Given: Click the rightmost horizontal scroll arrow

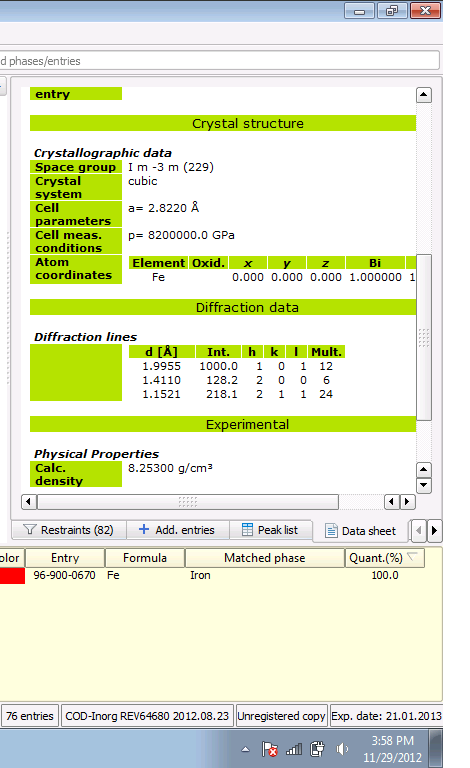Looking at the screenshot, I should [x=408, y=502].
